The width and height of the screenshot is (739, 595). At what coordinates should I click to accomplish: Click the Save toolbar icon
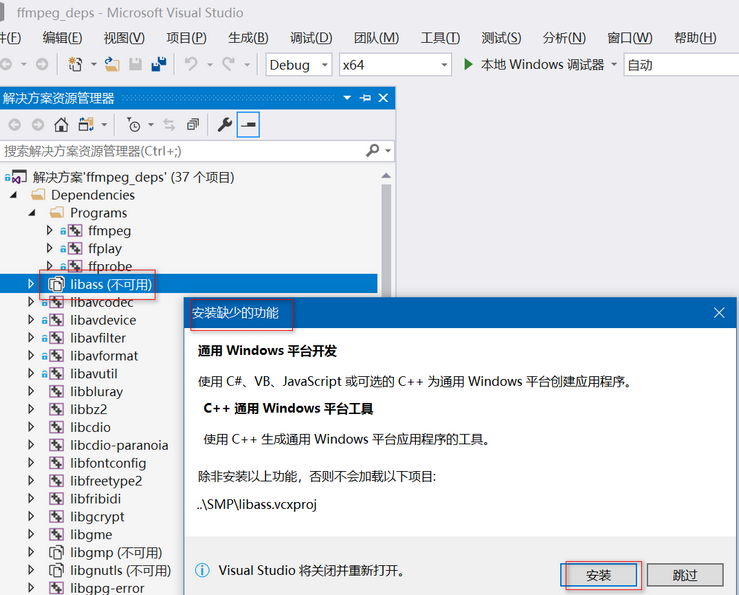pos(136,64)
